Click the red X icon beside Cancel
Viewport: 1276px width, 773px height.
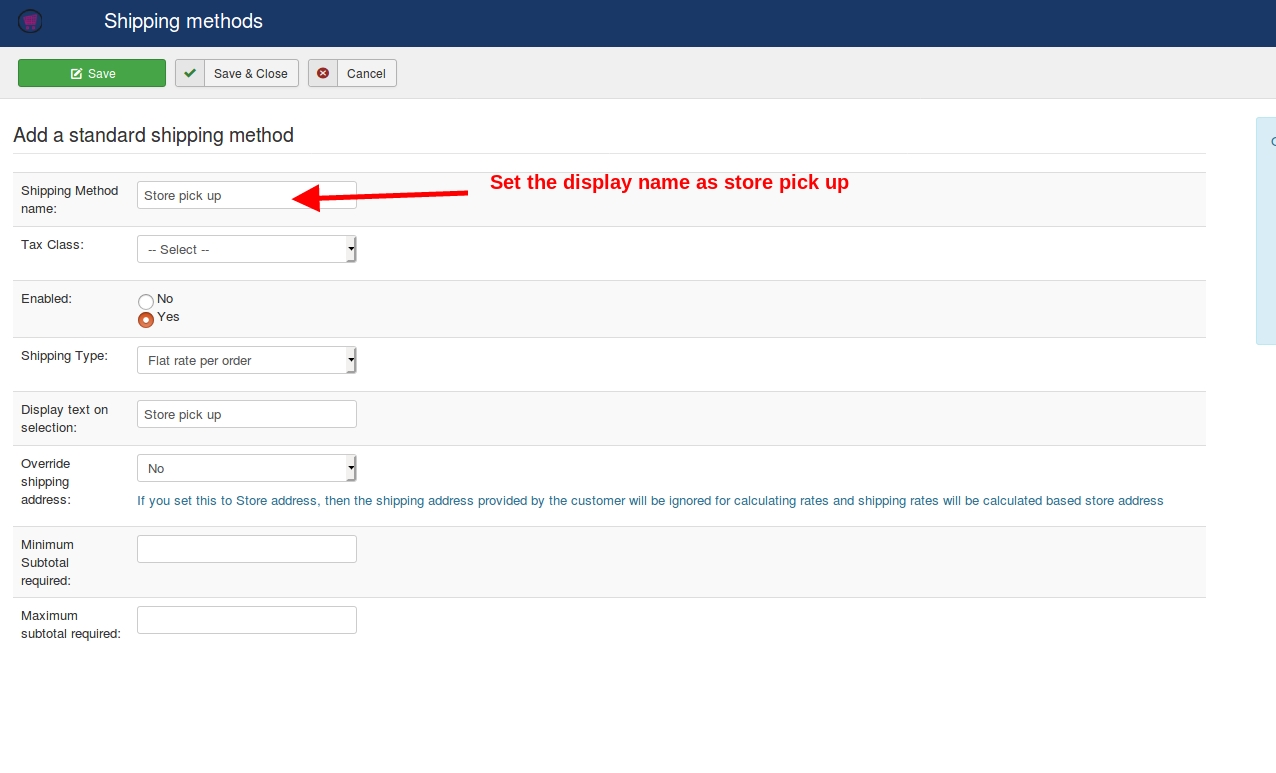coord(323,73)
